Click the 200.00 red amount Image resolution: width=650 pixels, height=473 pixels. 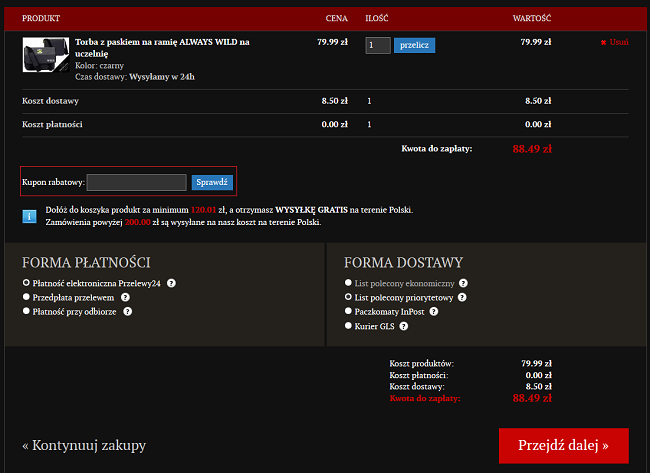137,222
